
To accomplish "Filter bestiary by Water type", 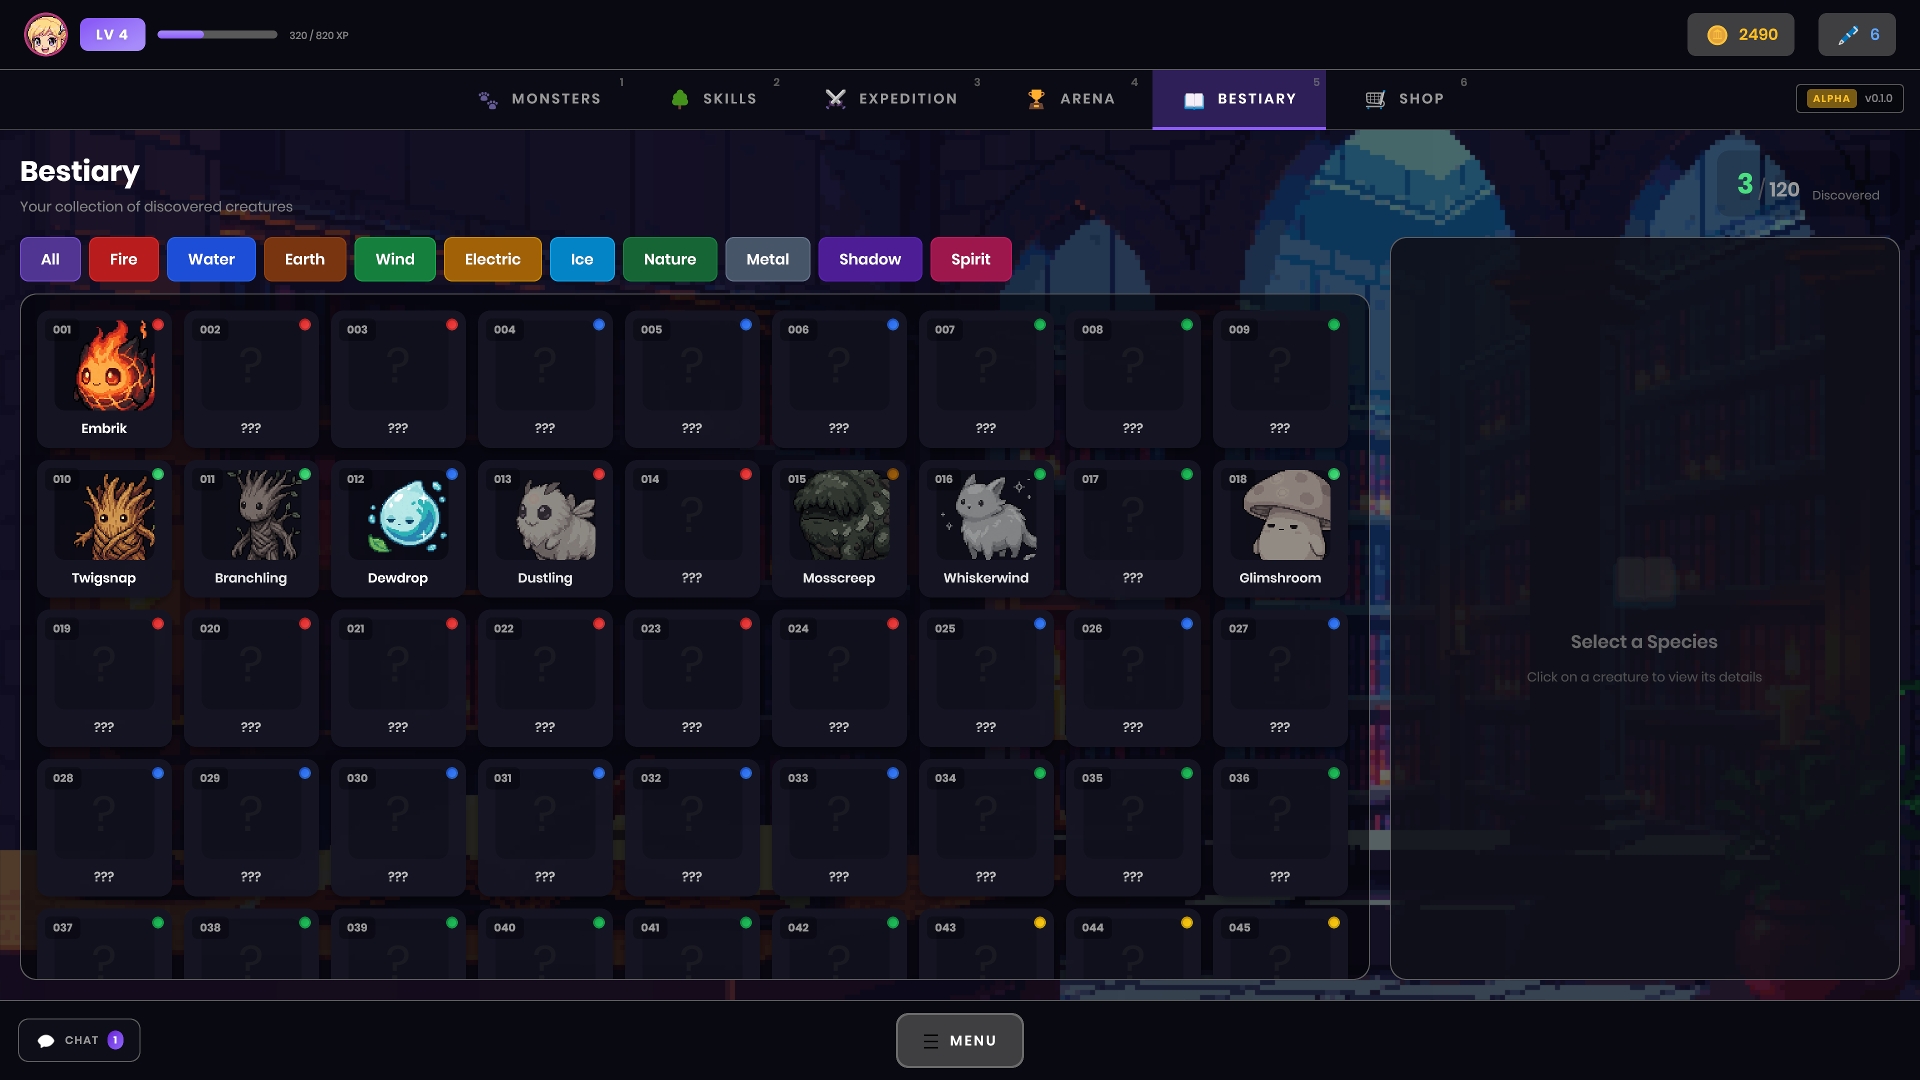I will (x=211, y=260).
